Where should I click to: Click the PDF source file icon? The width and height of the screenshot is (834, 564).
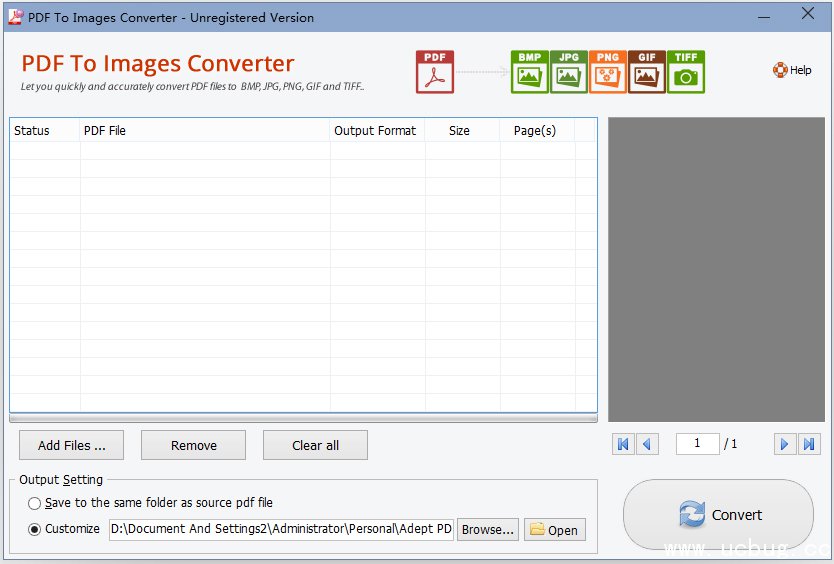click(435, 72)
